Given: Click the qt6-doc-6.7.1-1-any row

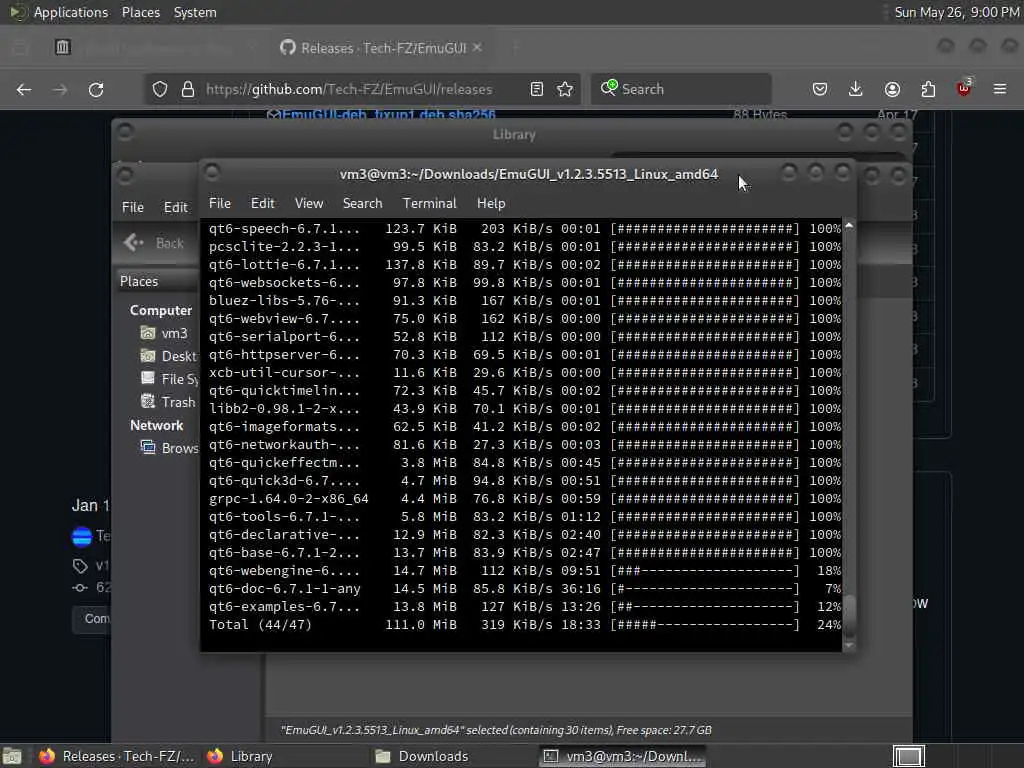Looking at the screenshot, I should (524, 588).
